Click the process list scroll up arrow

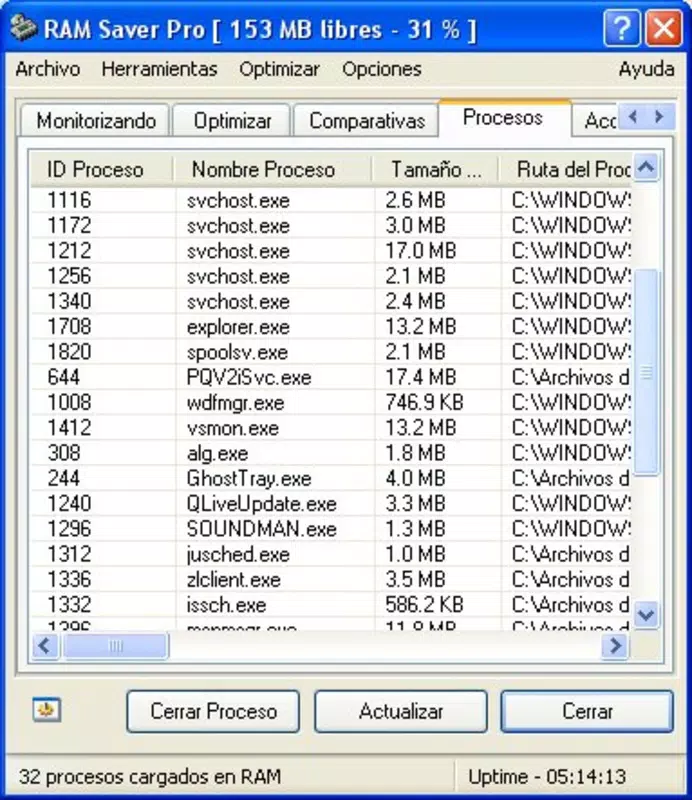point(647,167)
